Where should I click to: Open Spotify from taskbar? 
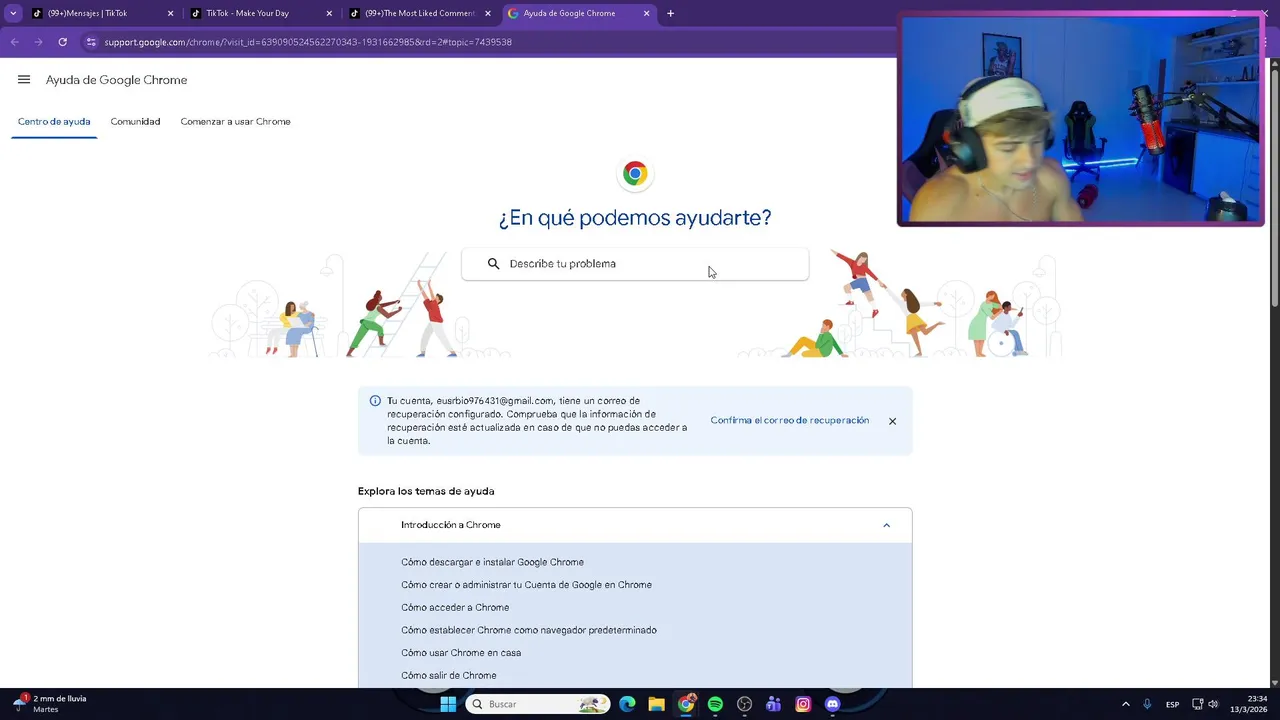coord(715,704)
